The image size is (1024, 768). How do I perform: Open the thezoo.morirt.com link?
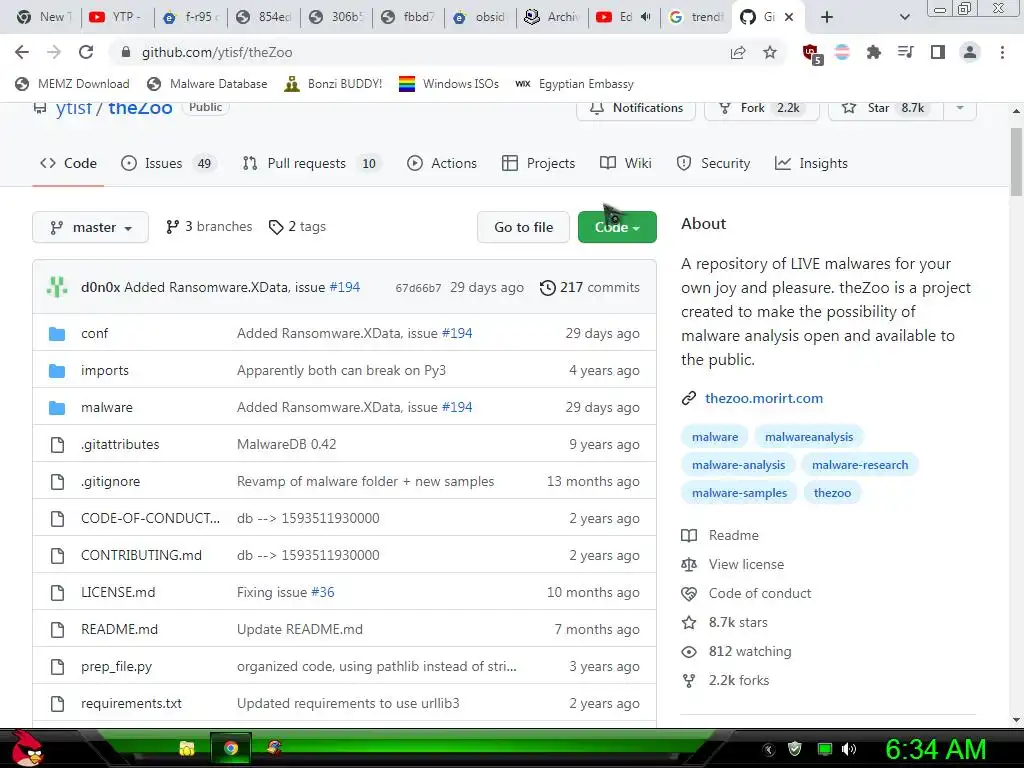pyautogui.click(x=764, y=398)
